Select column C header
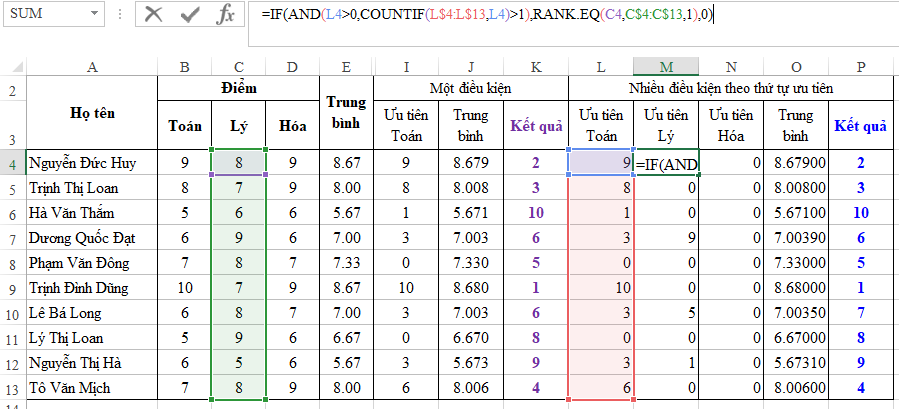Viewport: 899px width, 409px height. [x=238, y=67]
